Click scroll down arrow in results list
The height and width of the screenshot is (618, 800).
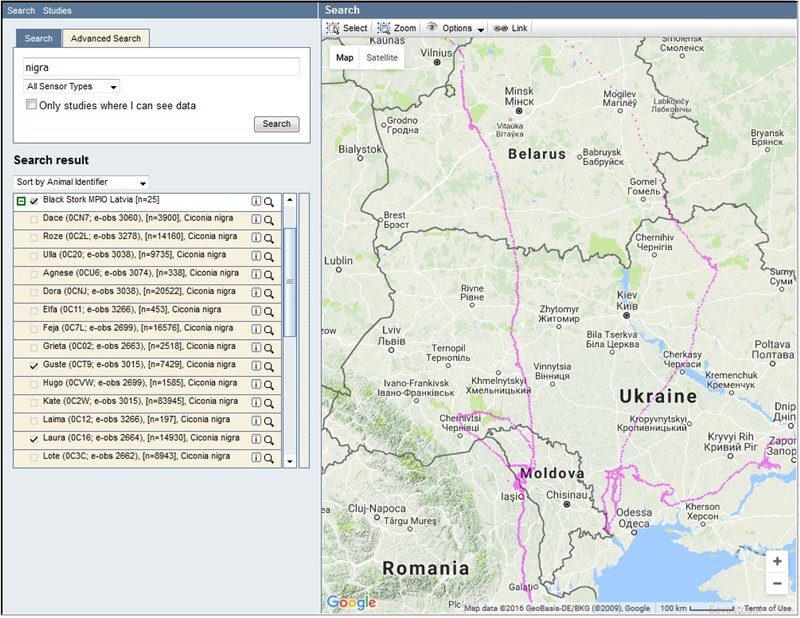click(x=290, y=461)
